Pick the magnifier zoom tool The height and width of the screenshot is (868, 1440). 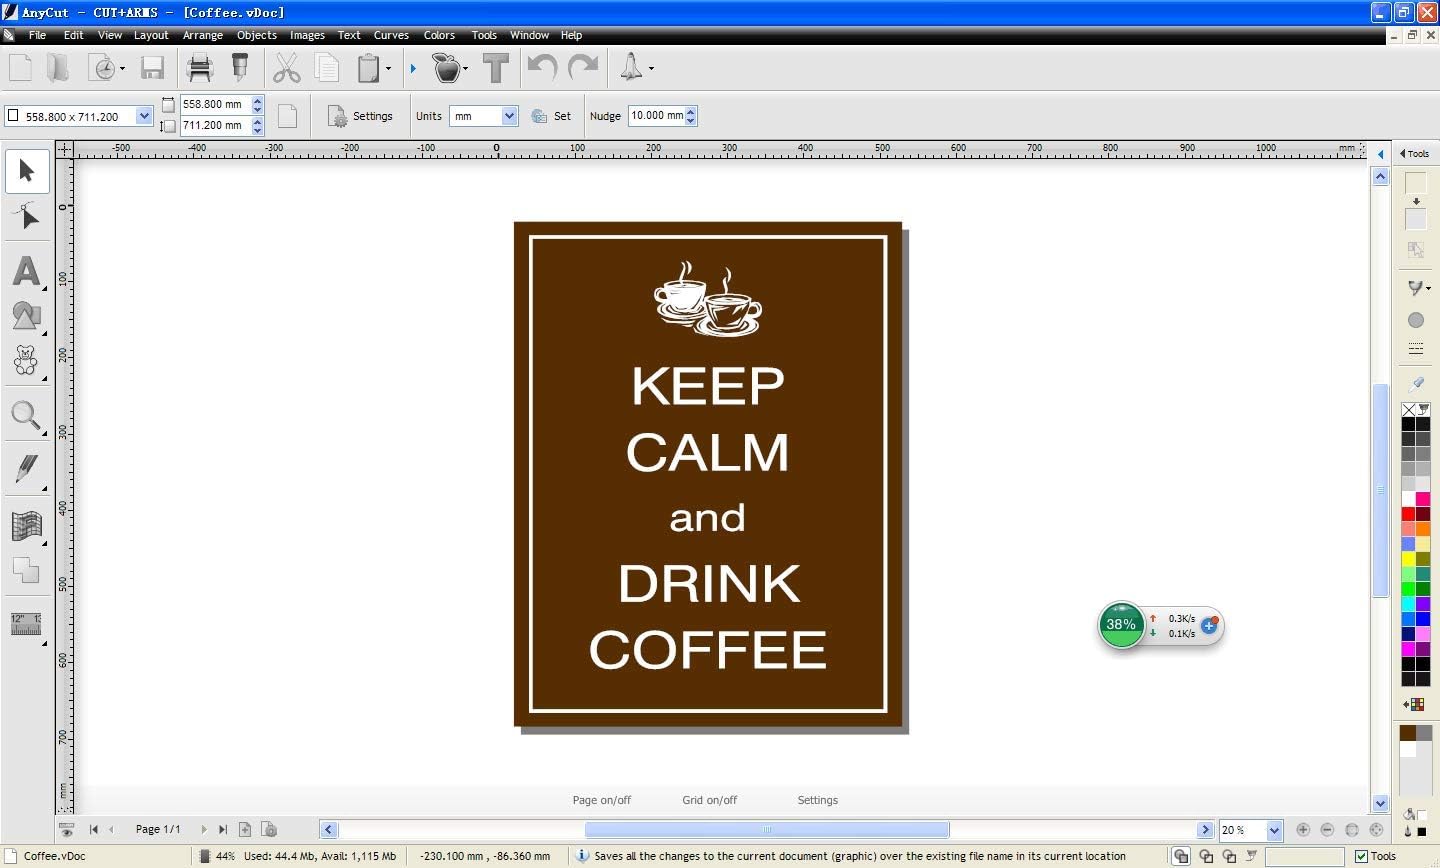tap(27, 415)
